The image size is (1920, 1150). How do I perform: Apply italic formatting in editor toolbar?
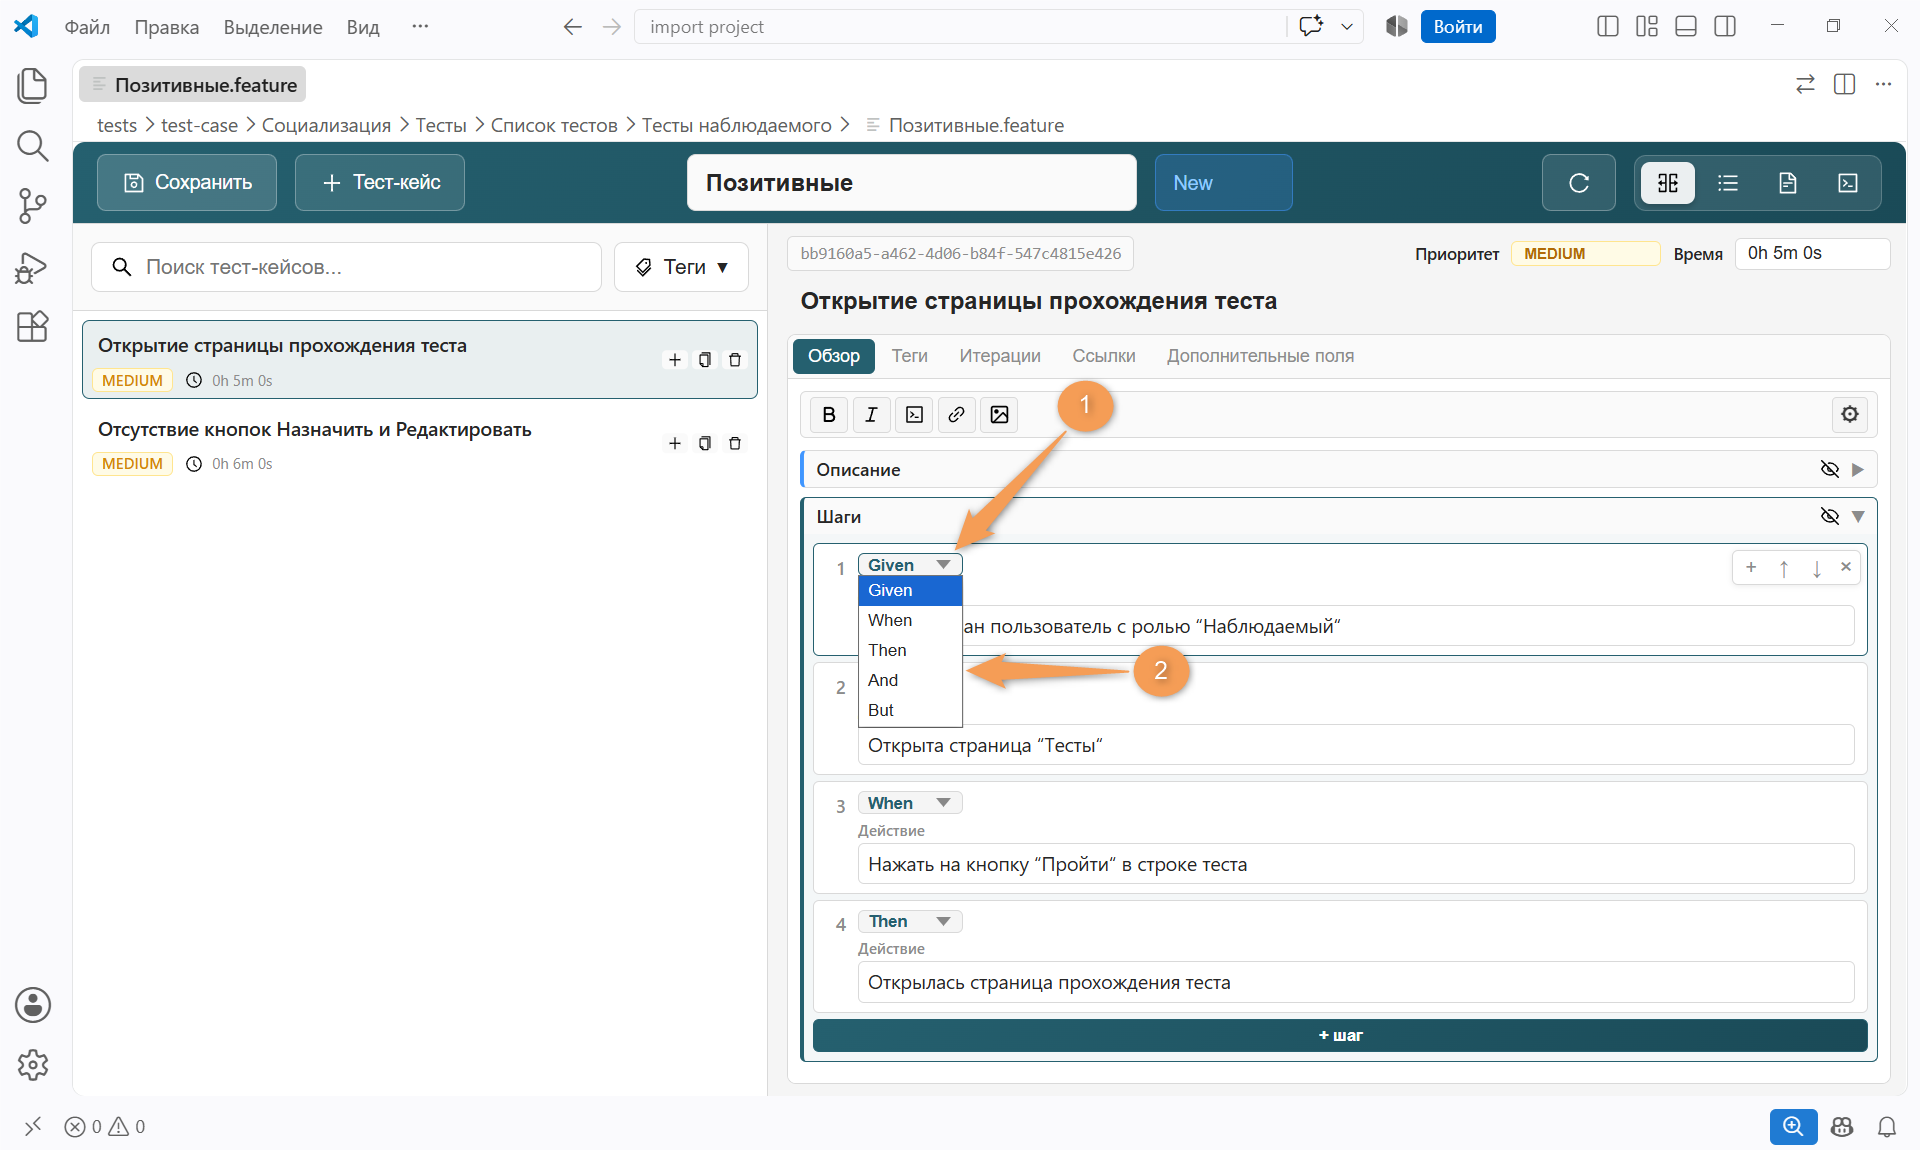871,415
